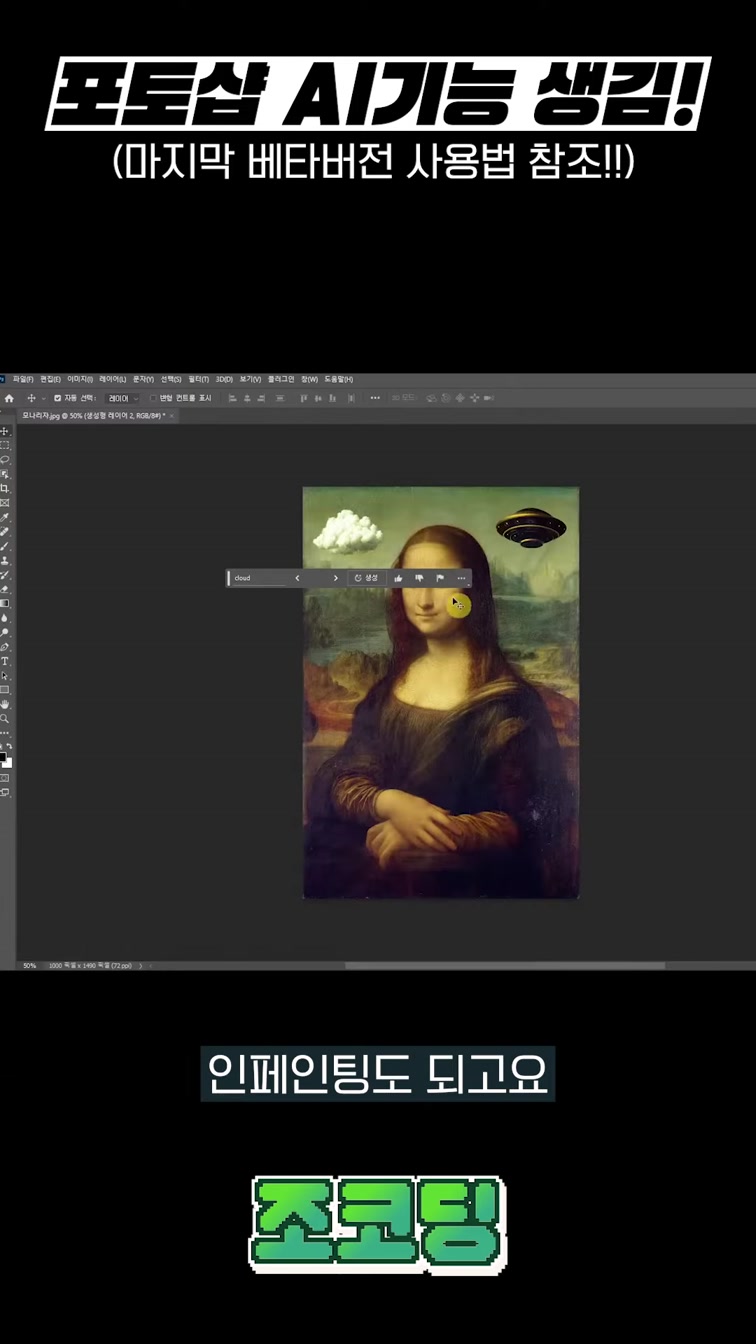Click the 50% zoom level field
This screenshot has height=1344, width=756.
point(30,966)
